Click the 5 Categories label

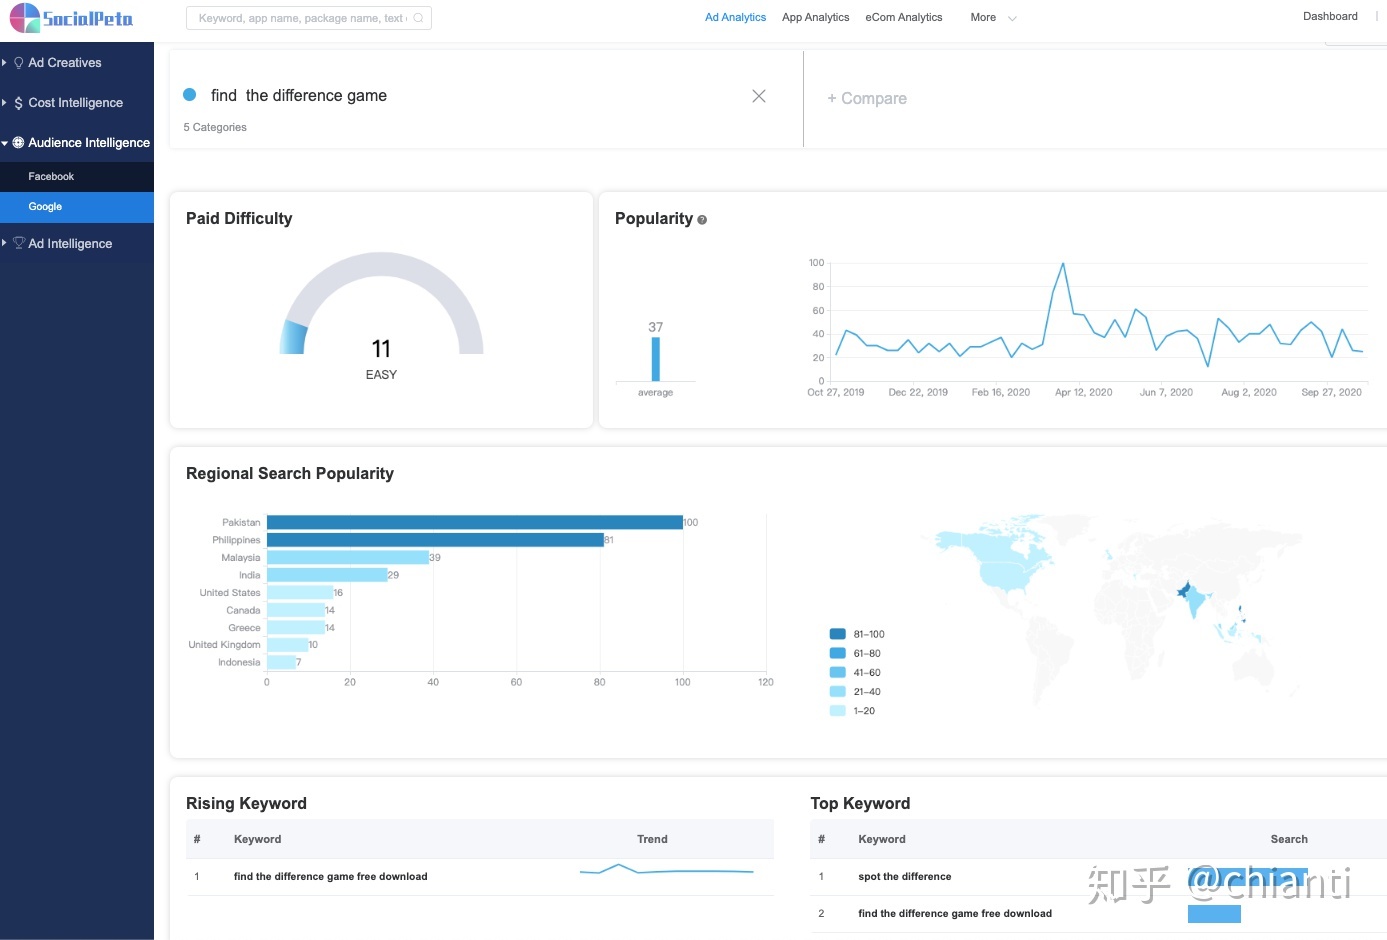tap(215, 127)
